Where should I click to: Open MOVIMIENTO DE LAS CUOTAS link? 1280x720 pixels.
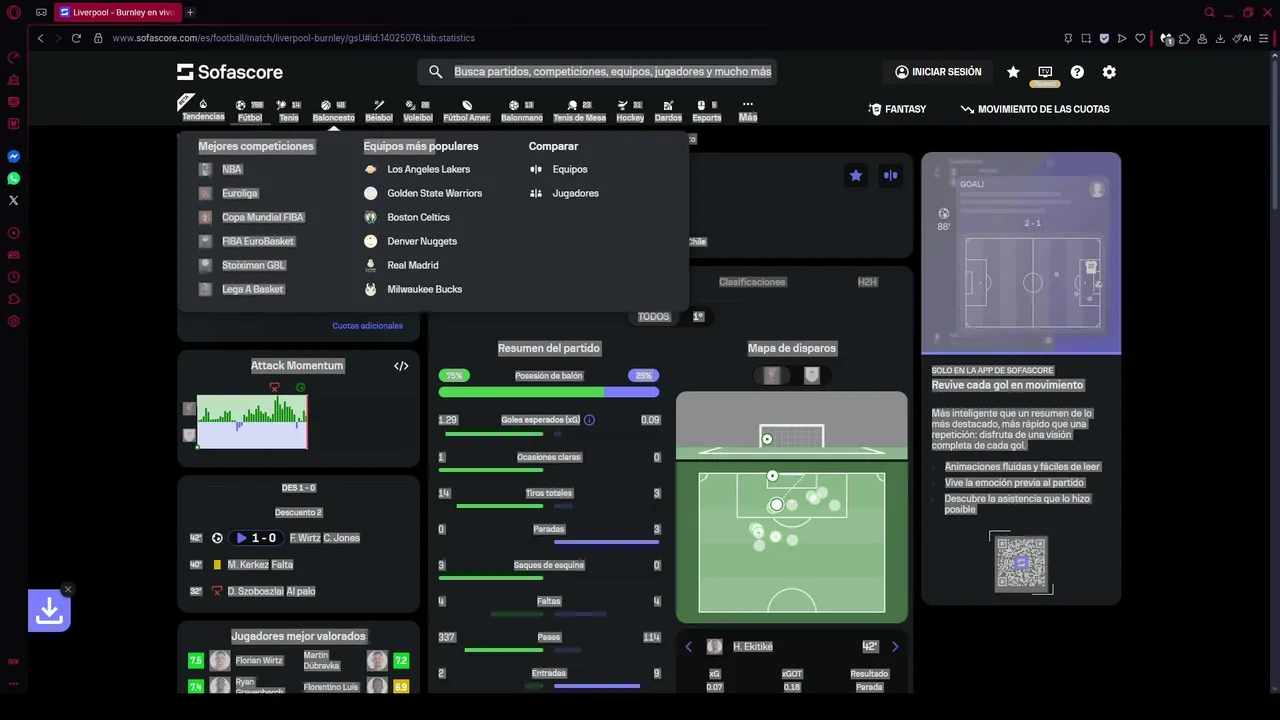1035,109
